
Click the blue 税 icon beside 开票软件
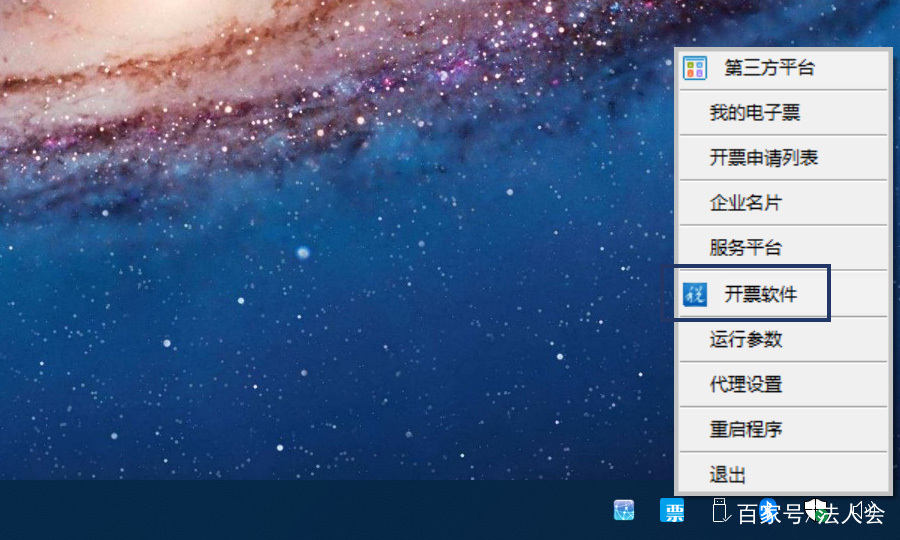(x=695, y=294)
